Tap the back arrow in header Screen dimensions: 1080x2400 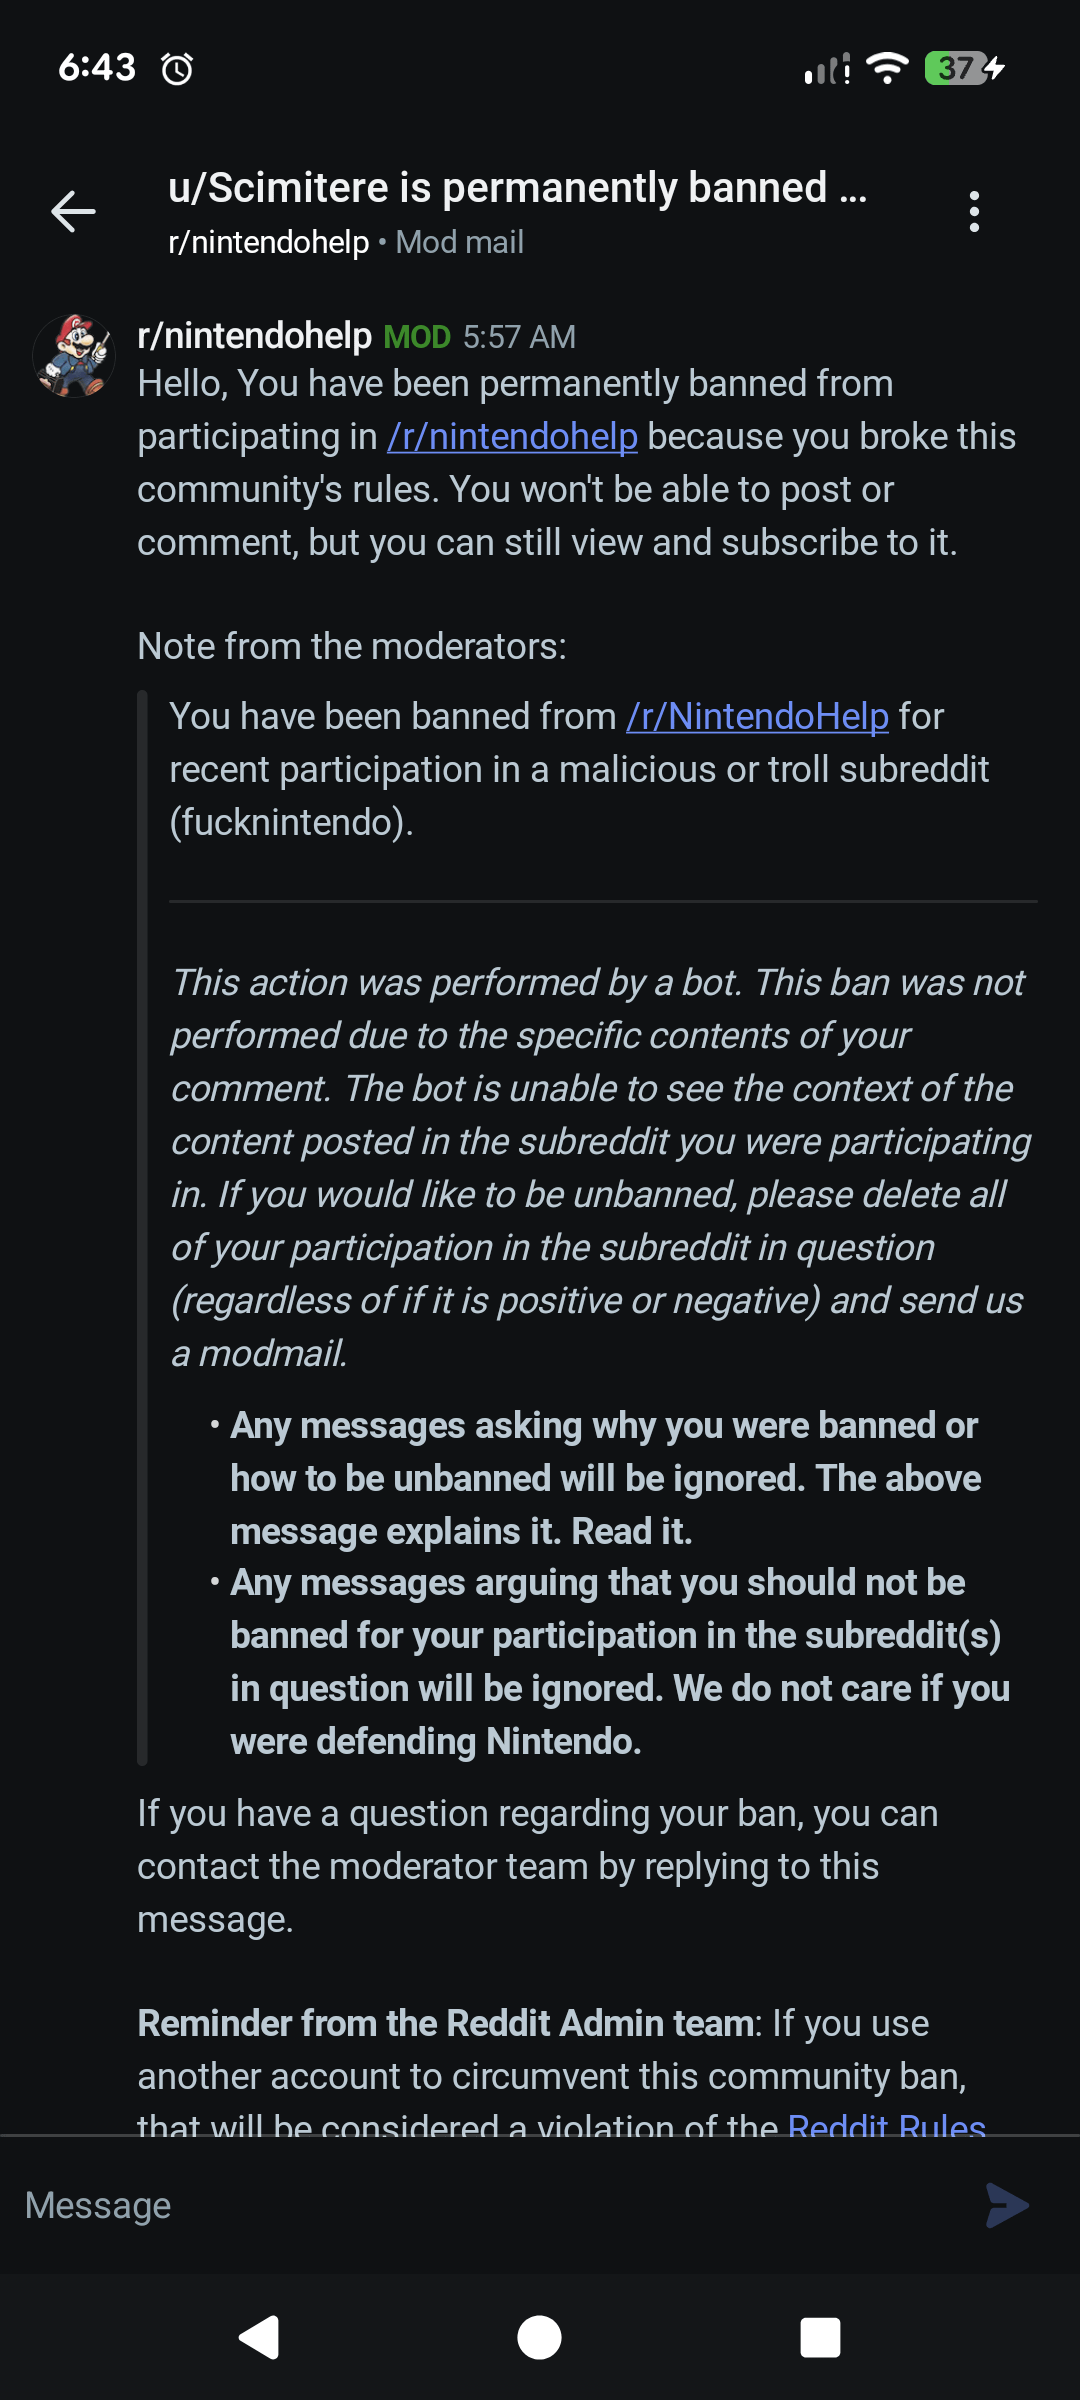click(73, 212)
